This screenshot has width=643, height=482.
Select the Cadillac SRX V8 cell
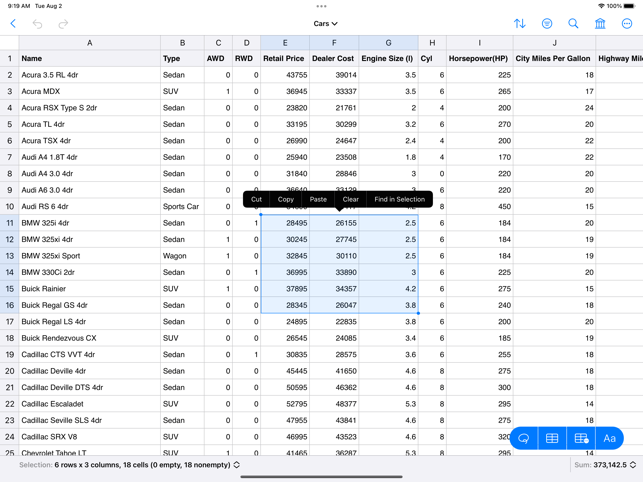[x=89, y=436]
